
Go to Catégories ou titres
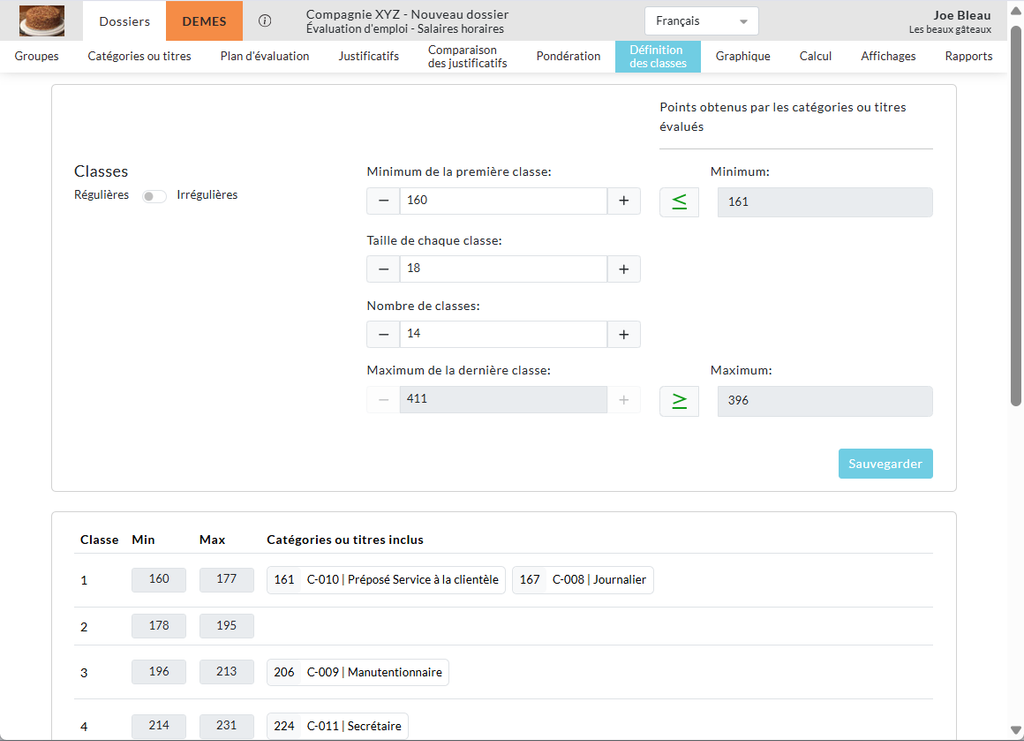pyautogui.click(x=139, y=56)
